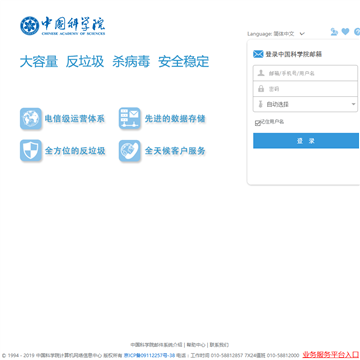The height and width of the screenshot is (360, 360).
Task: Click the 先进的数据存储 label
Action: [175, 119]
